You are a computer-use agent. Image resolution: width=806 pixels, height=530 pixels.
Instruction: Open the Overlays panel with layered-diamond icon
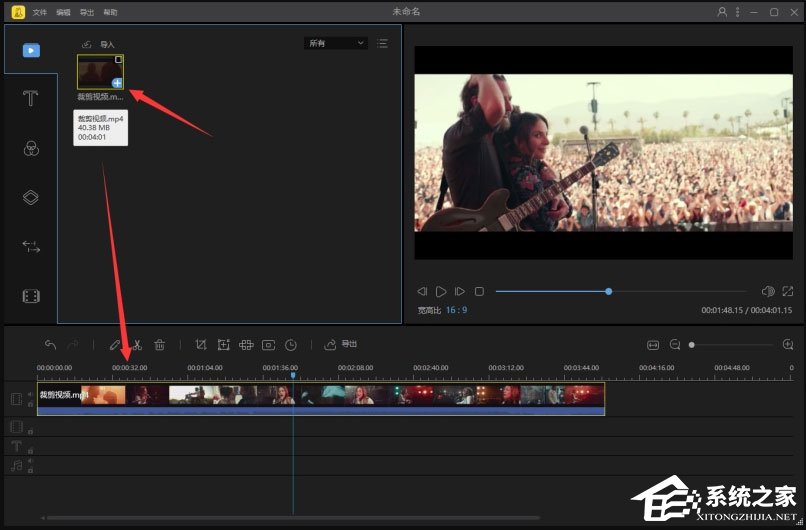[31, 197]
